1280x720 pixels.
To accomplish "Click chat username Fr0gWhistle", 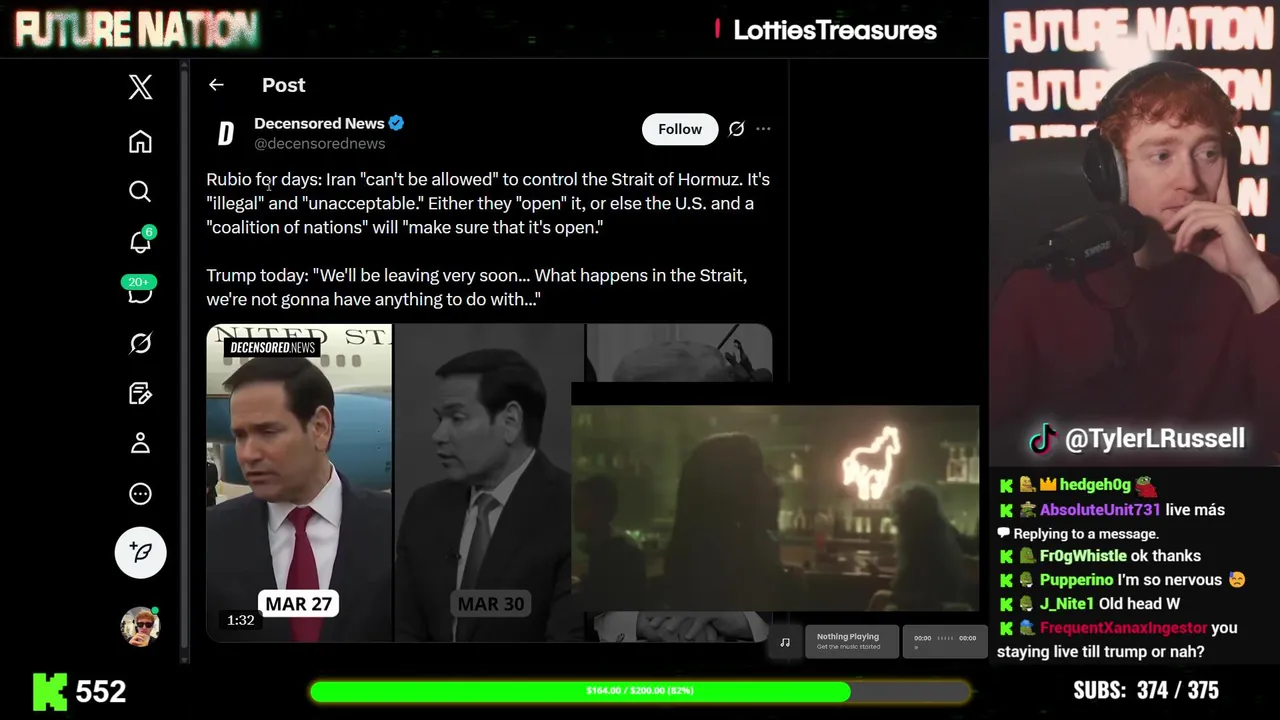I will pos(1083,556).
